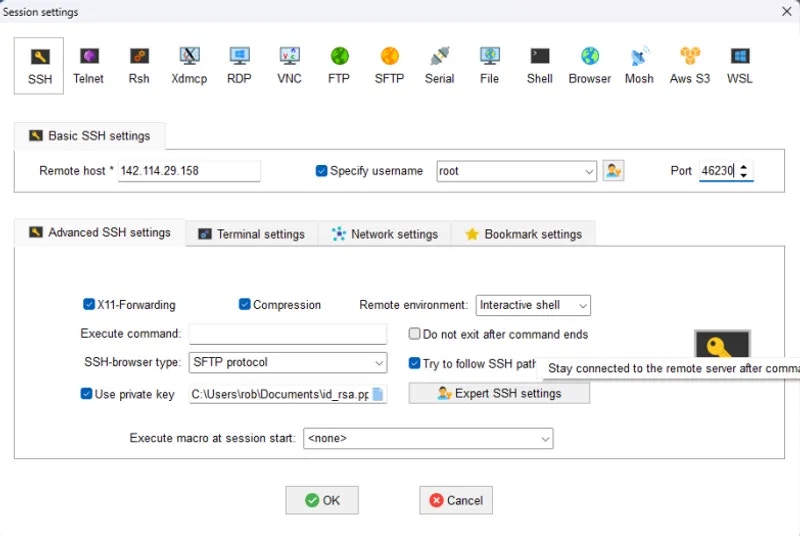The height and width of the screenshot is (536, 800).
Task: Choose the File session type
Action: [489, 66]
